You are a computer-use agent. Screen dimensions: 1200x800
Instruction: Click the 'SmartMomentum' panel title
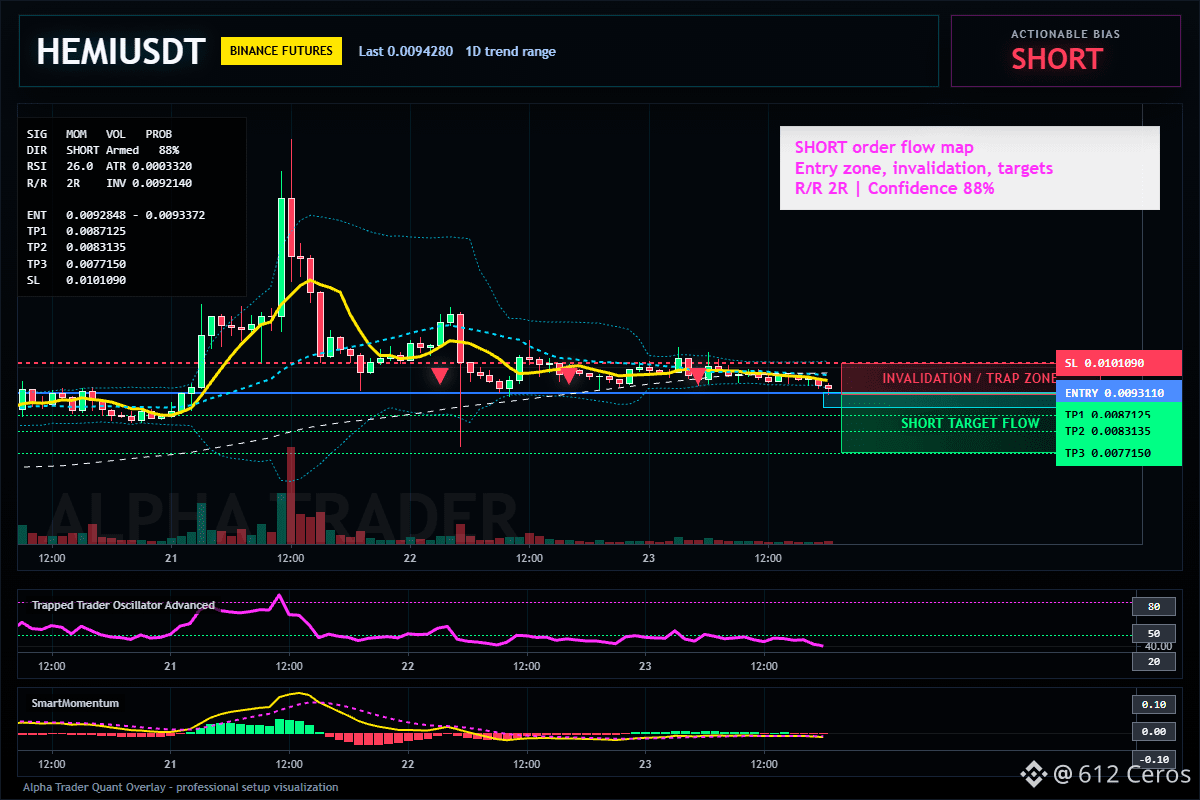(75, 703)
